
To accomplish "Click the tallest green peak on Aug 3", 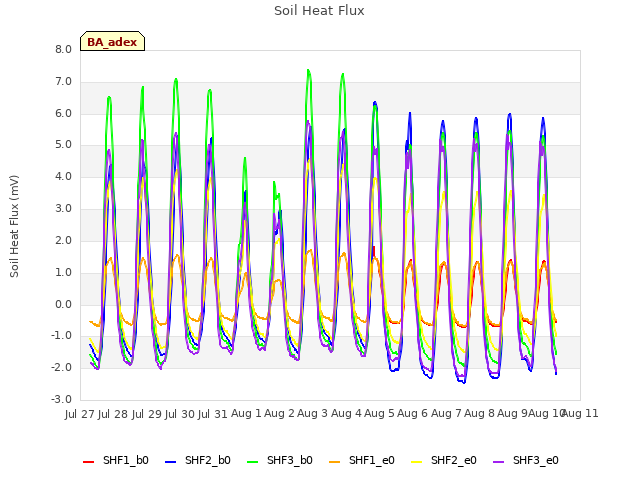I will coord(308,70).
